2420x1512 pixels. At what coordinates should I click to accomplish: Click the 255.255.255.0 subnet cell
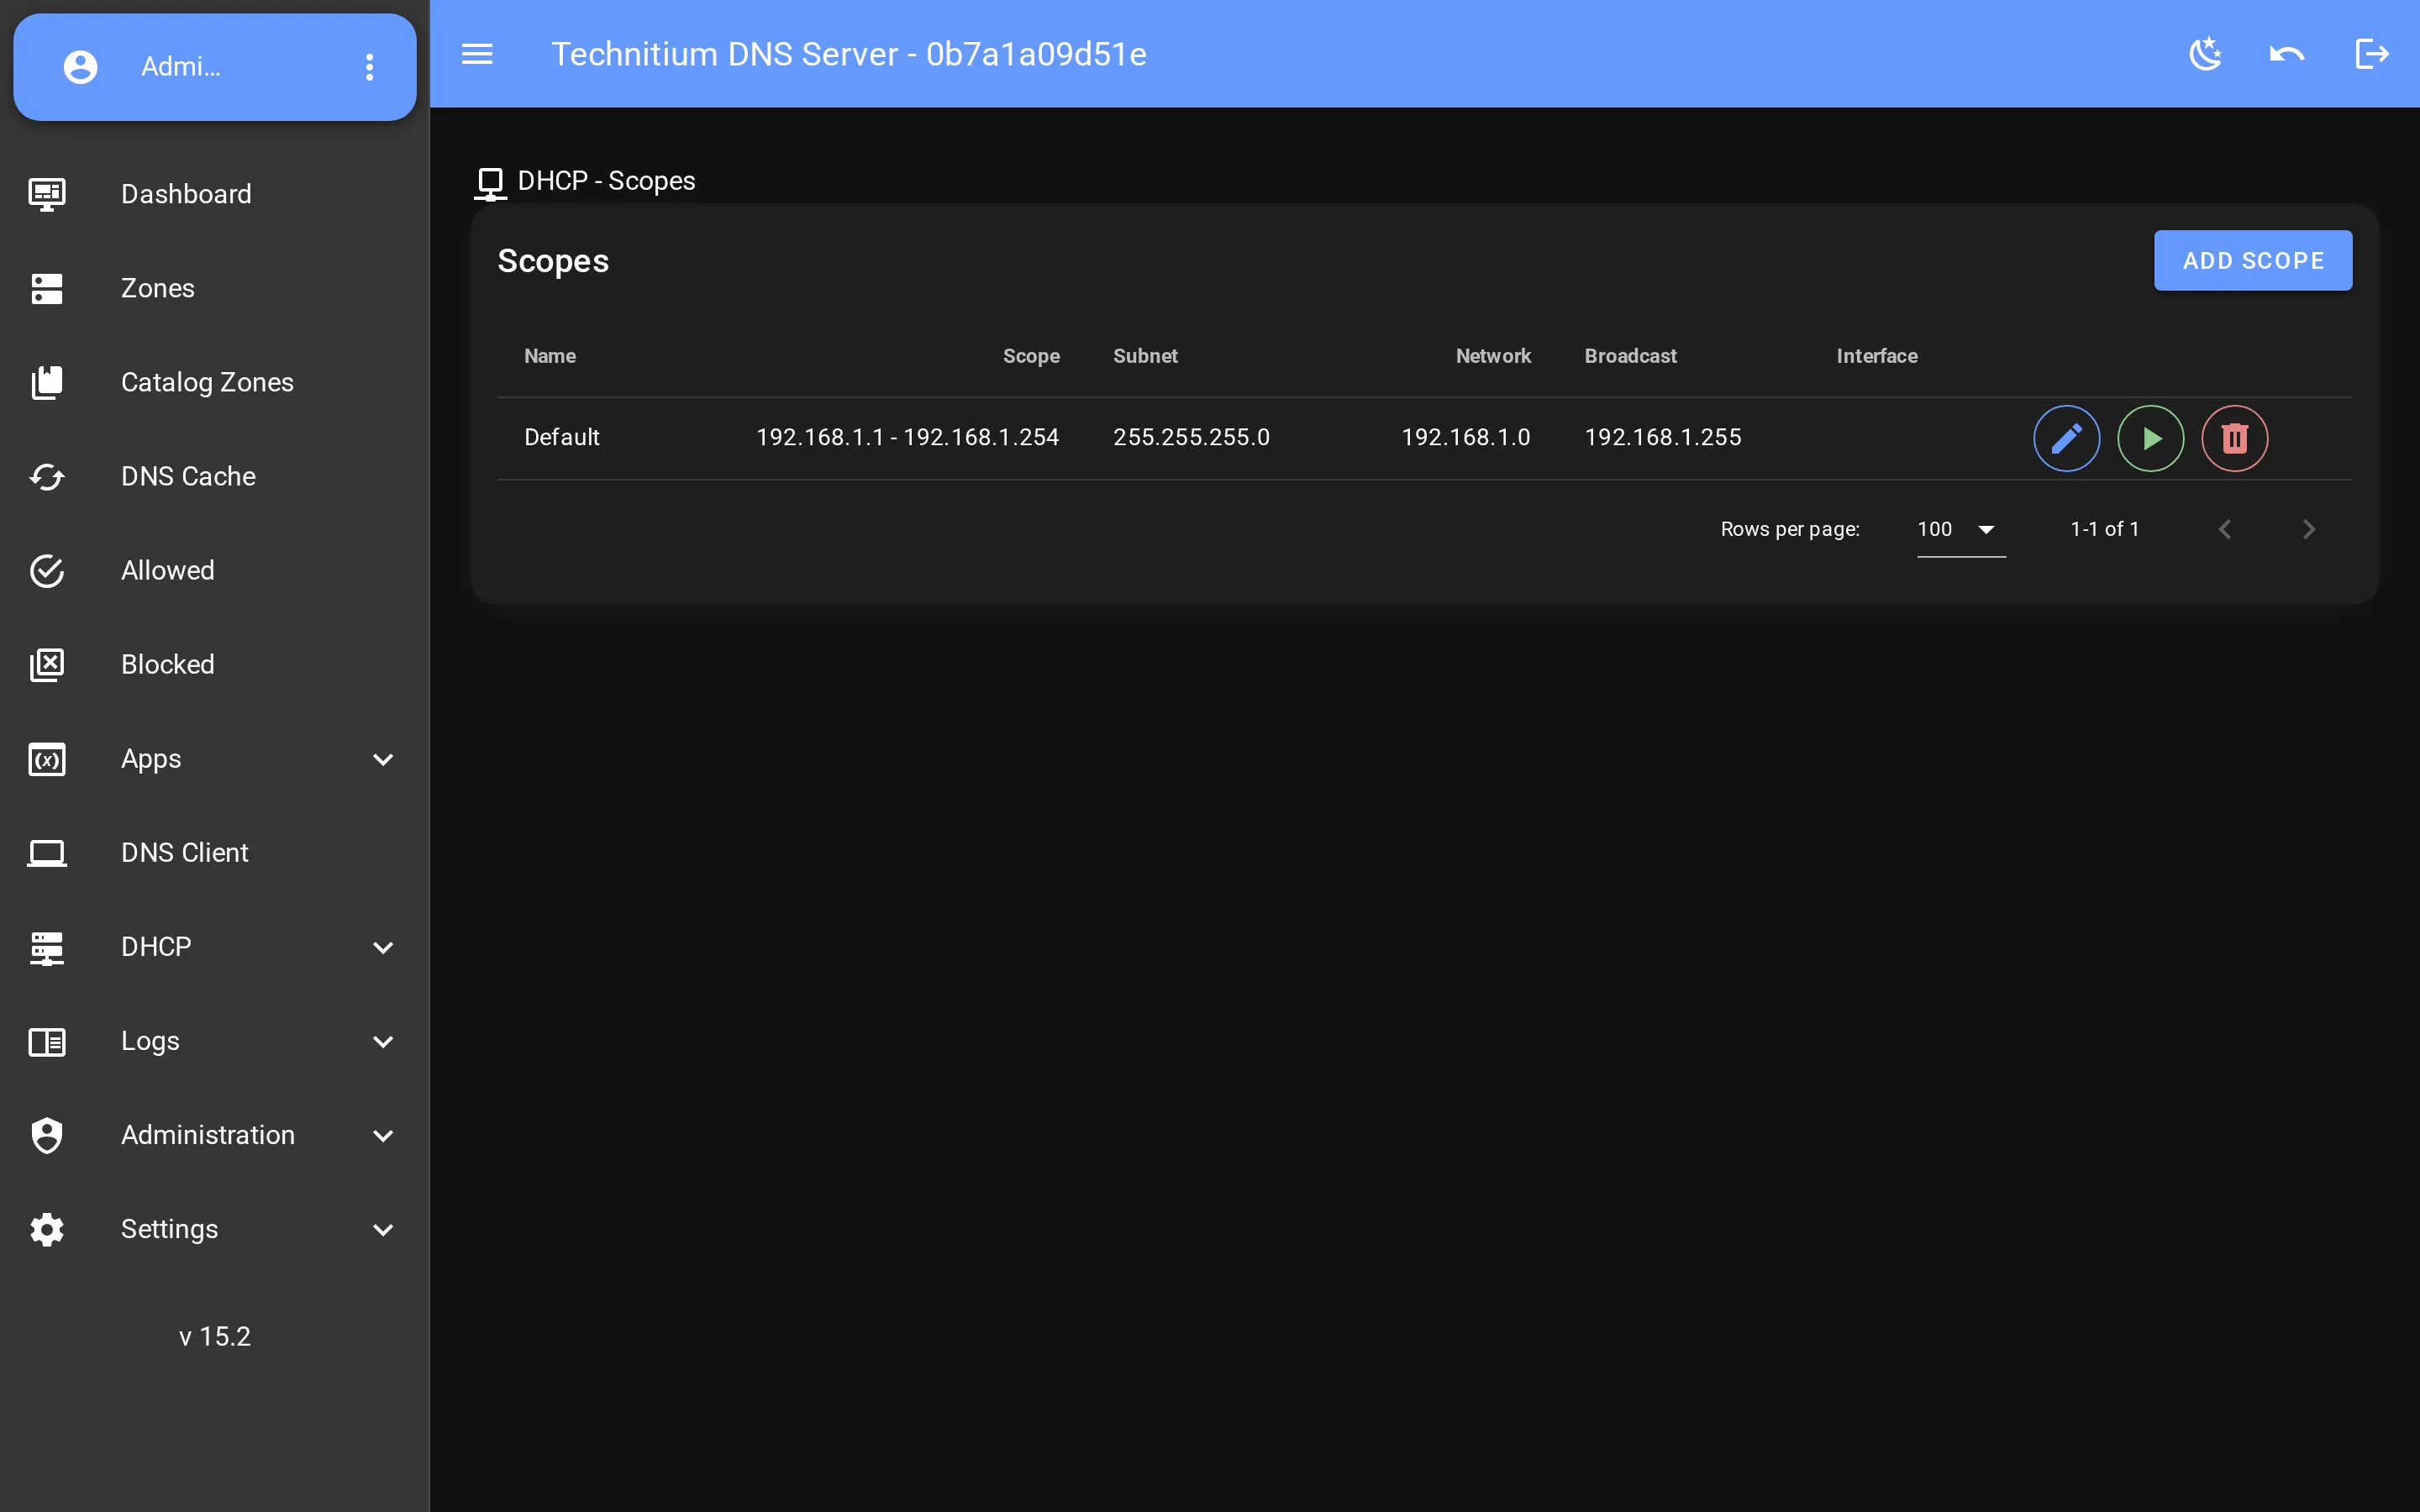pos(1191,438)
